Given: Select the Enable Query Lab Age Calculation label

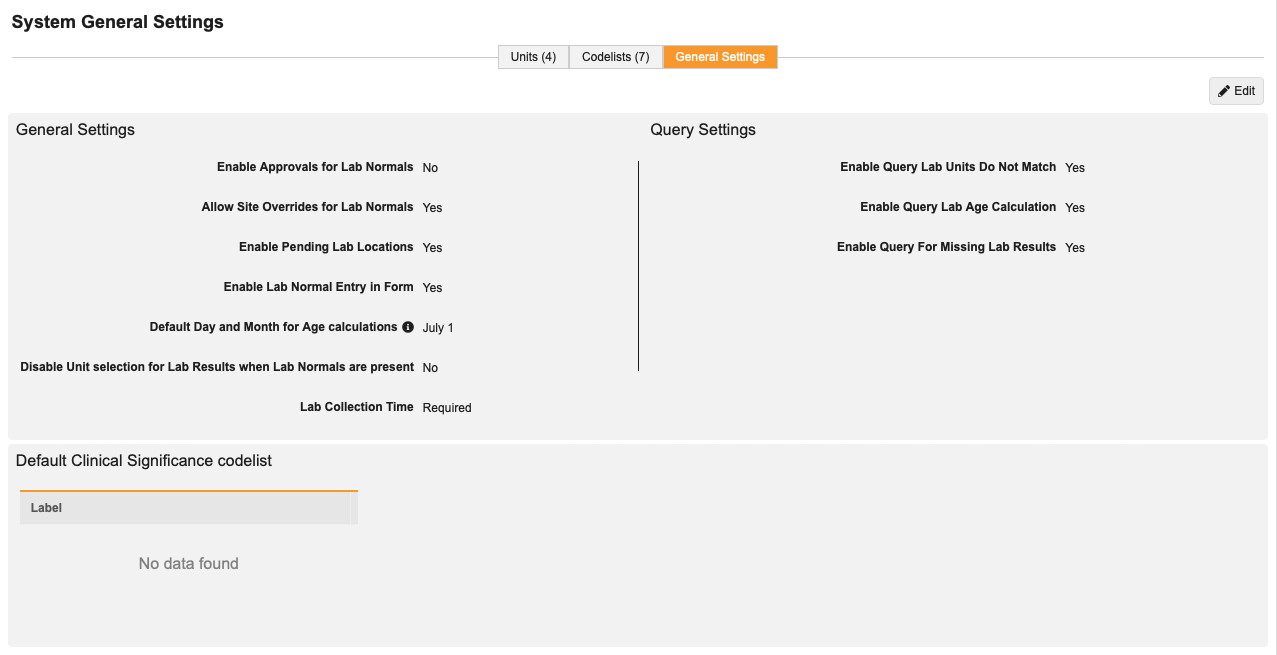Looking at the screenshot, I should click(958, 207).
